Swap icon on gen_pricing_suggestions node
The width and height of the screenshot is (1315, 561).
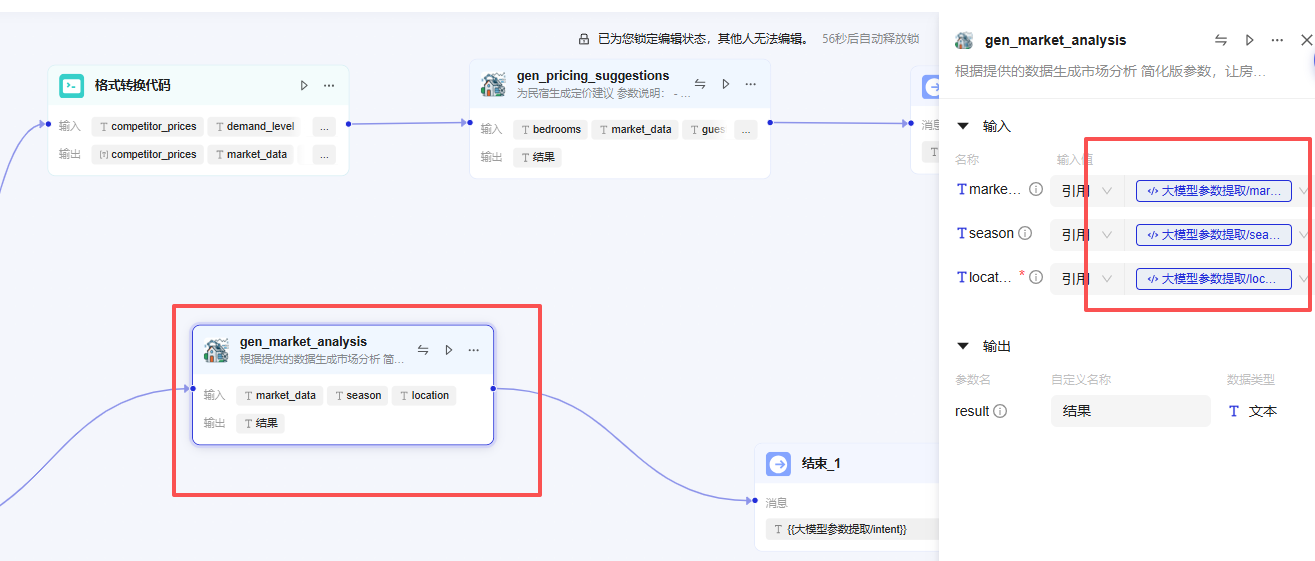[x=700, y=84]
